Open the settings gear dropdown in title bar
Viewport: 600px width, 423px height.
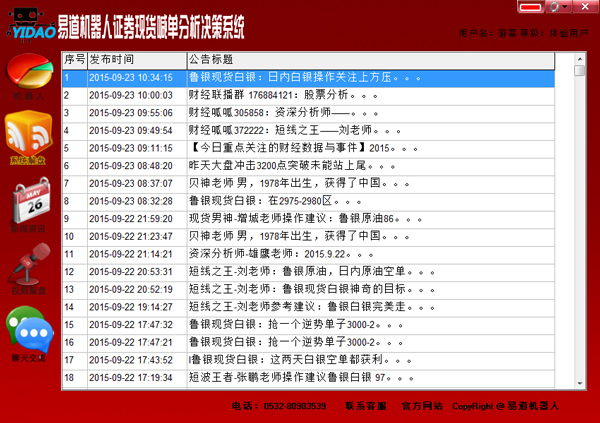tap(558, 7)
